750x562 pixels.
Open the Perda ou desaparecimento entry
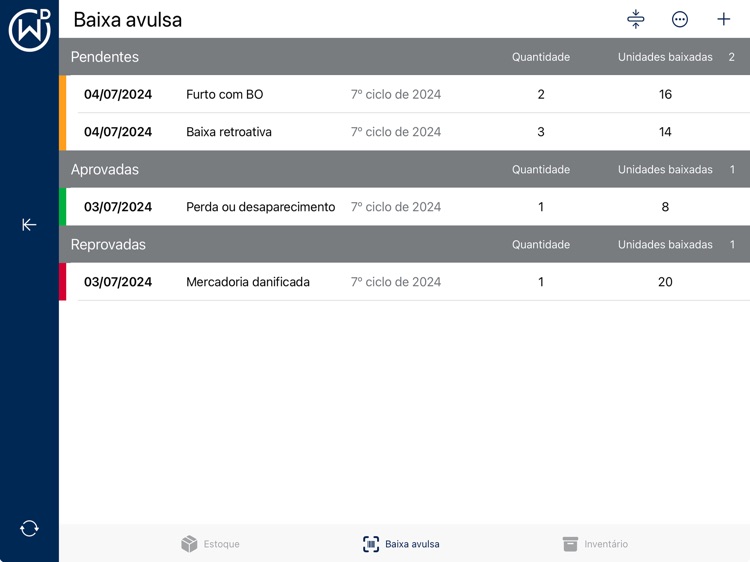click(x=404, y=207)
